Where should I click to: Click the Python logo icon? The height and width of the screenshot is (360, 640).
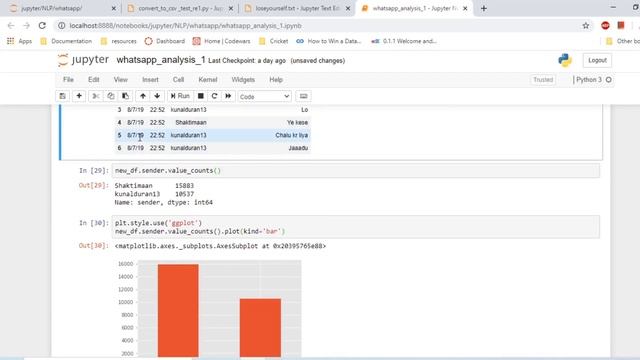pyautogui.click(x=565, y=60)
